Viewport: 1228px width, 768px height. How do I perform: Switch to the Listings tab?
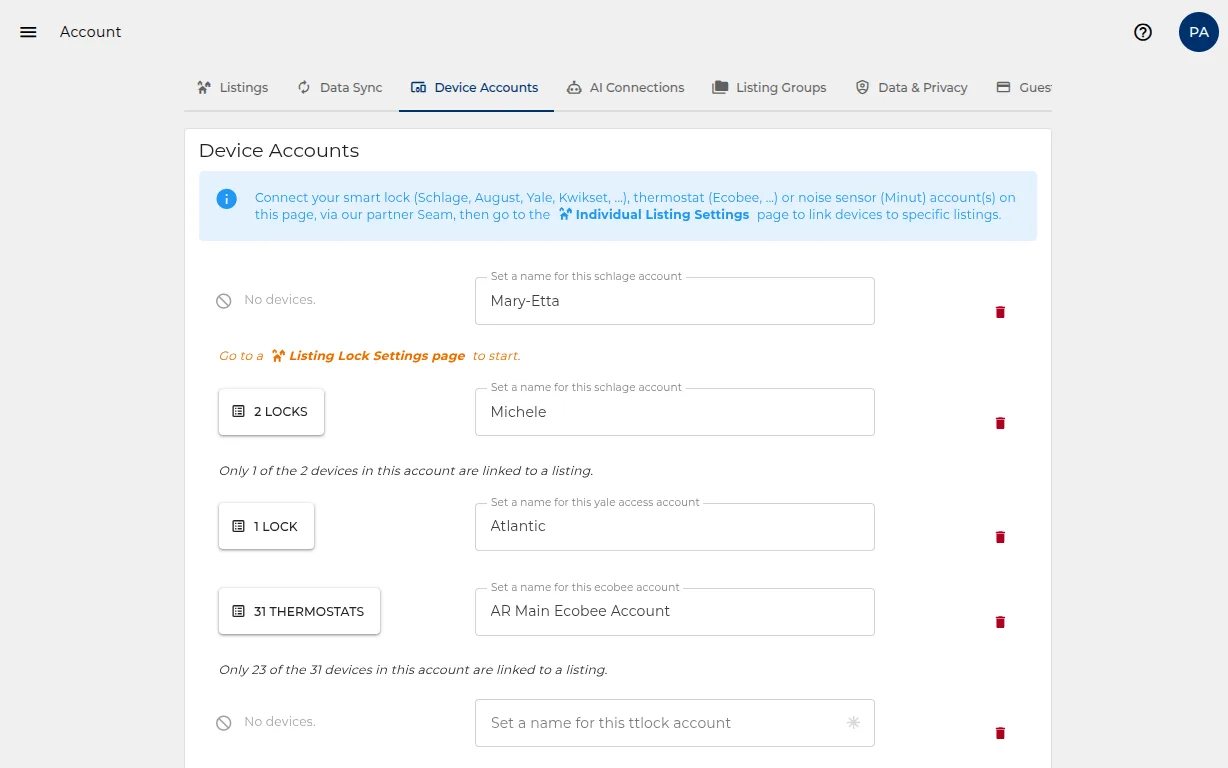pyautogui.click(x=232, y=88)
